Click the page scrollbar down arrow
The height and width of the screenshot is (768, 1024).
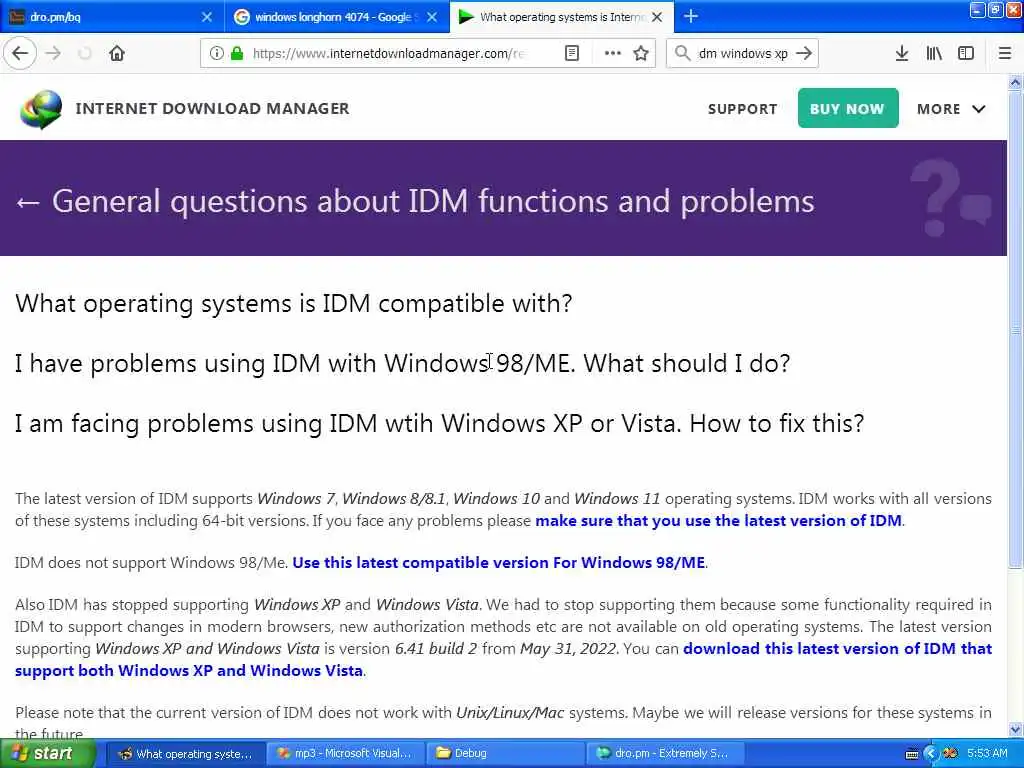pyautogui.click(x=1015, y=729)
